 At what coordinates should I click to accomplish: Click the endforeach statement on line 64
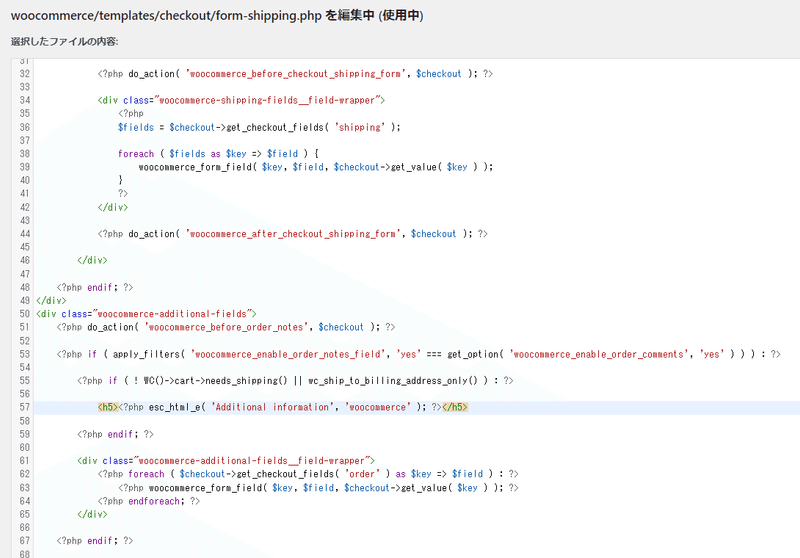156,501
